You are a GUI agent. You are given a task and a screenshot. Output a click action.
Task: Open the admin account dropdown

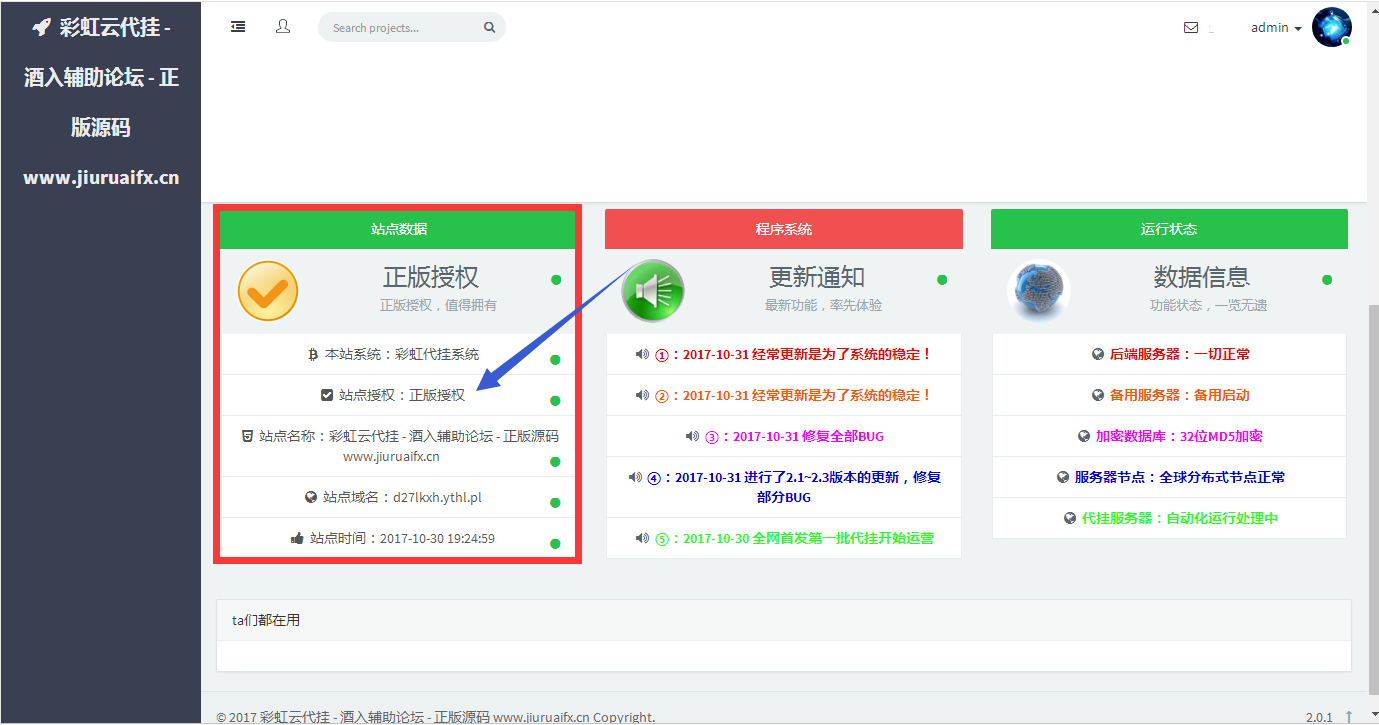pyautogui.click(x=1276, y=28)
